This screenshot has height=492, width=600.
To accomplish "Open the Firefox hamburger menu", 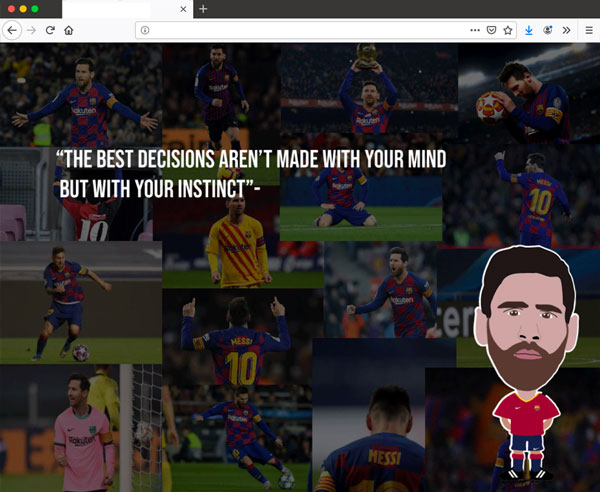I will click(x=589, y=30).
